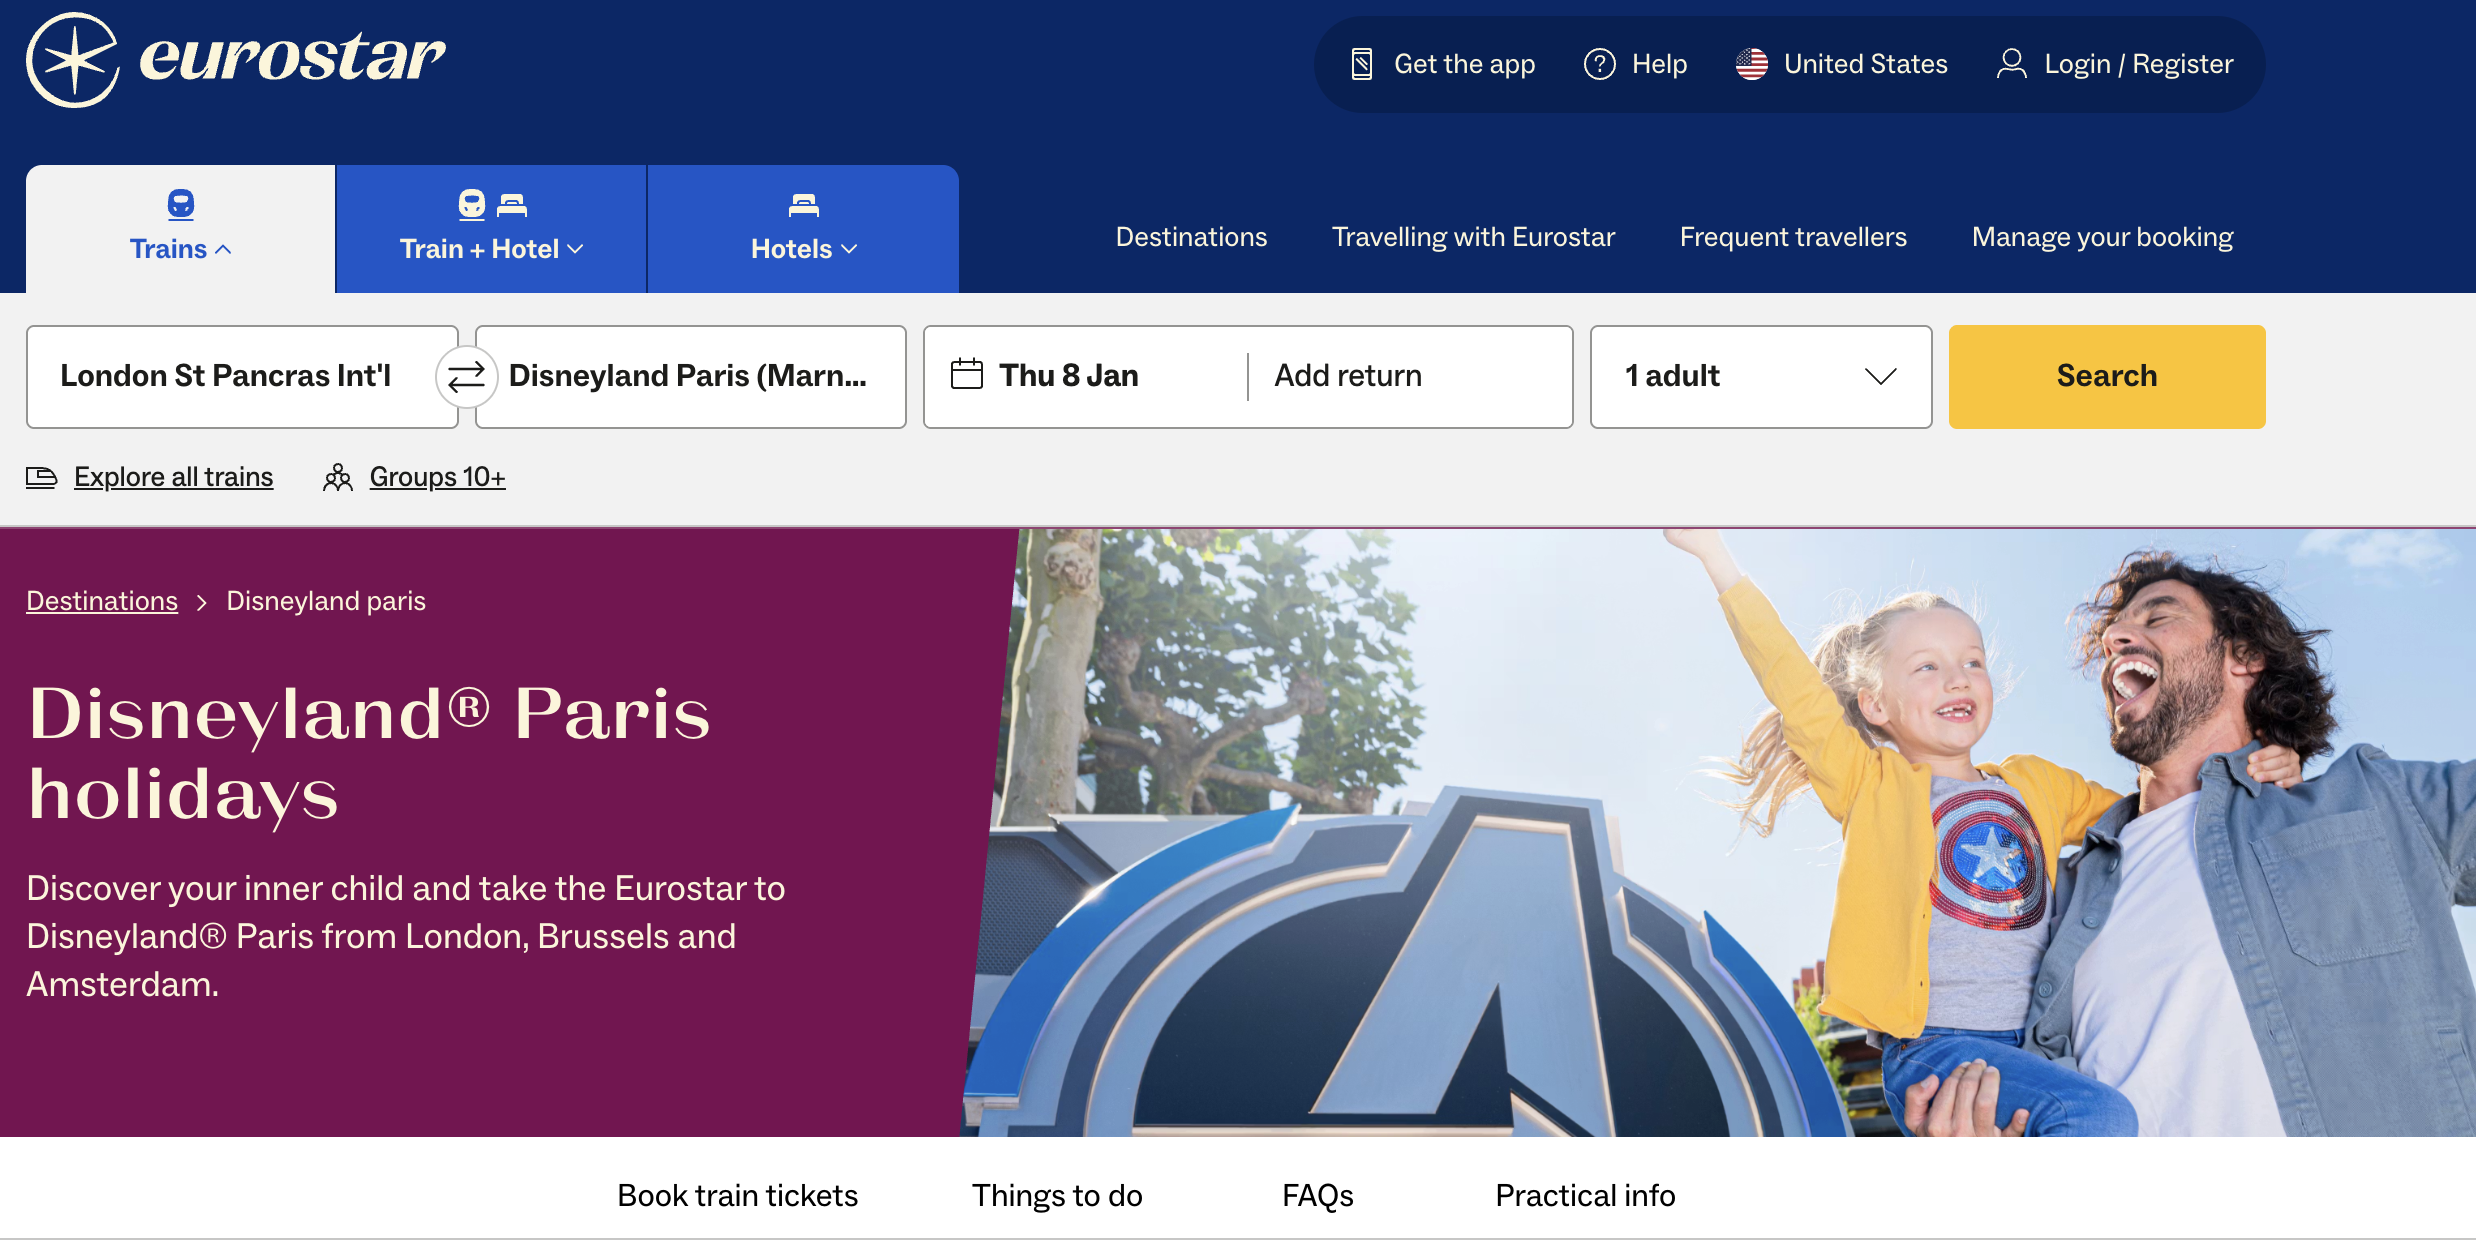Swap stations using the arrows icon
The height and width of the screenshot is (1246, 2476).
[466, 377]
